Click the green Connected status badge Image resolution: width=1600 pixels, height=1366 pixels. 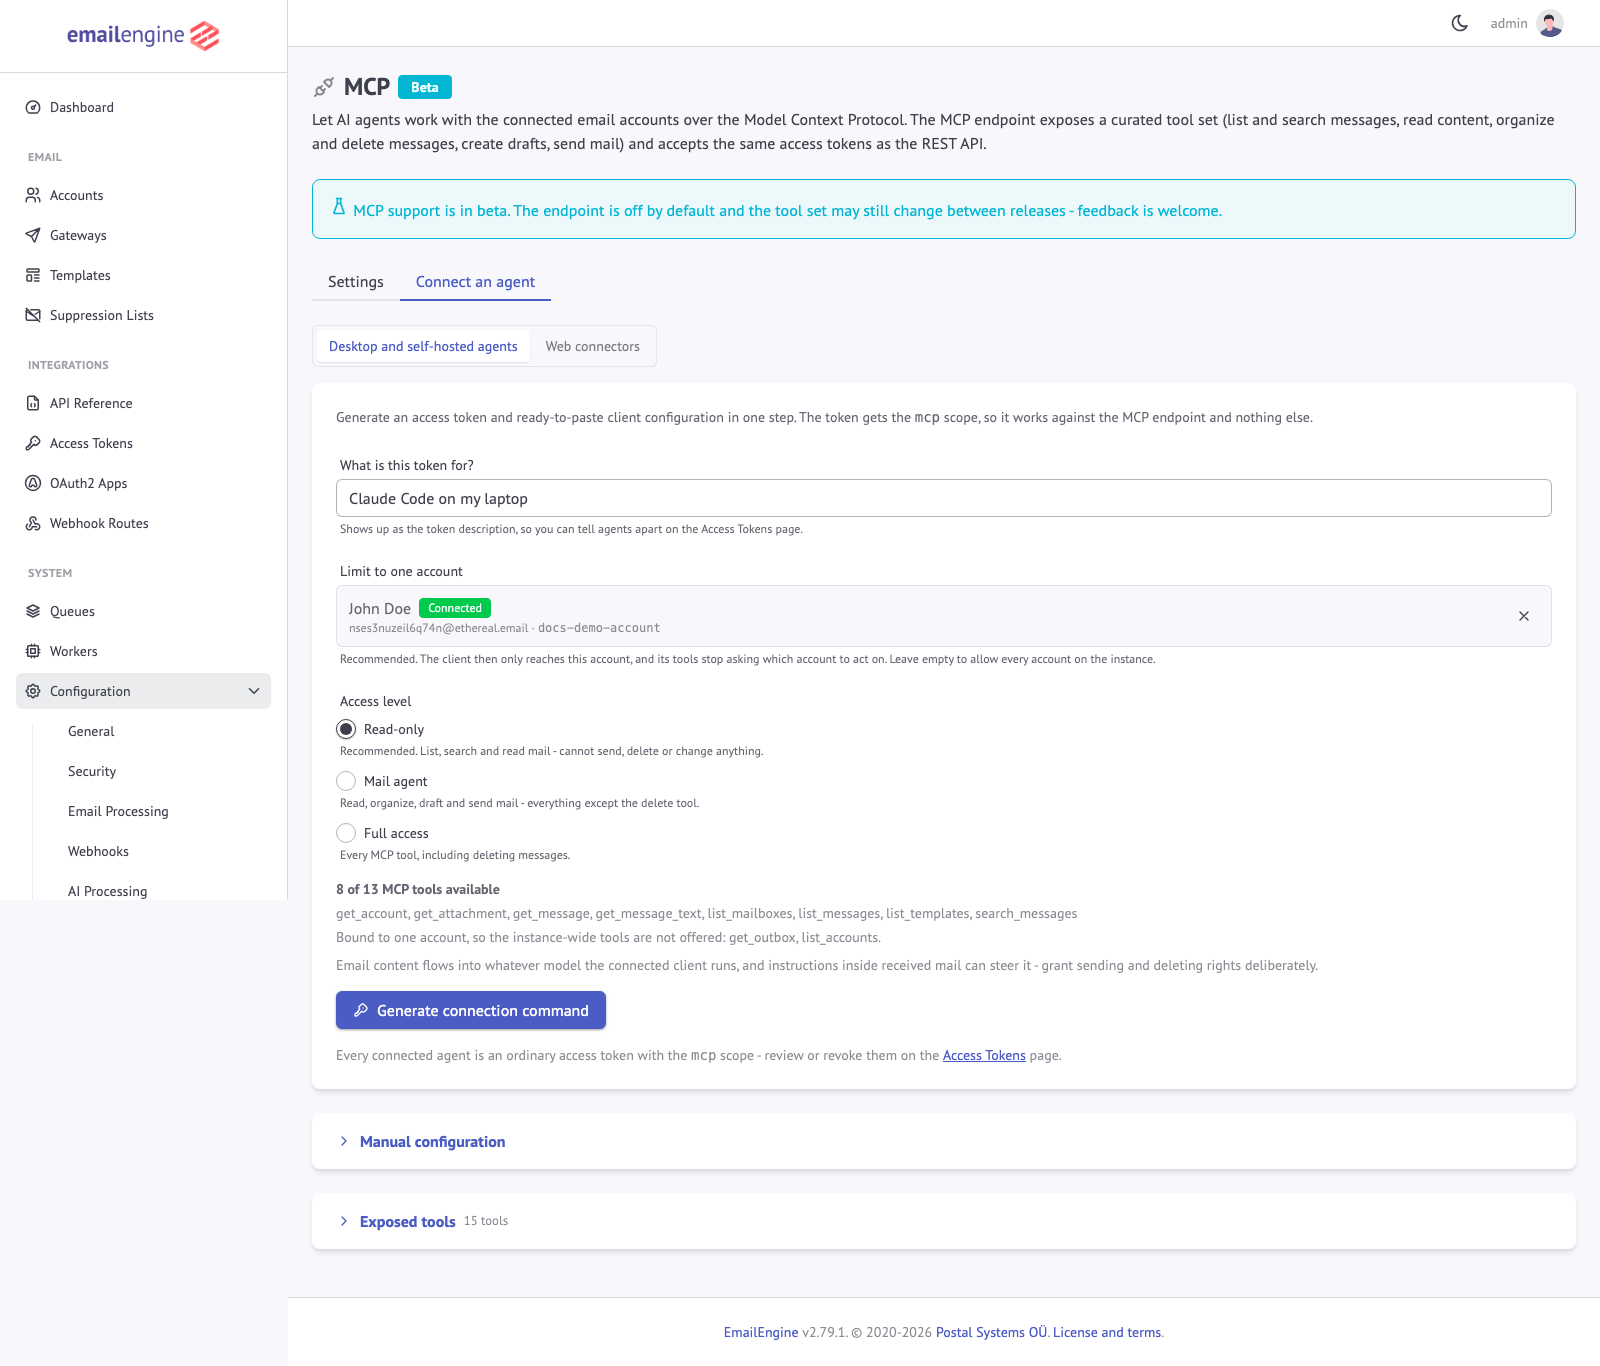pyautogui.click(x=455, y=608)
